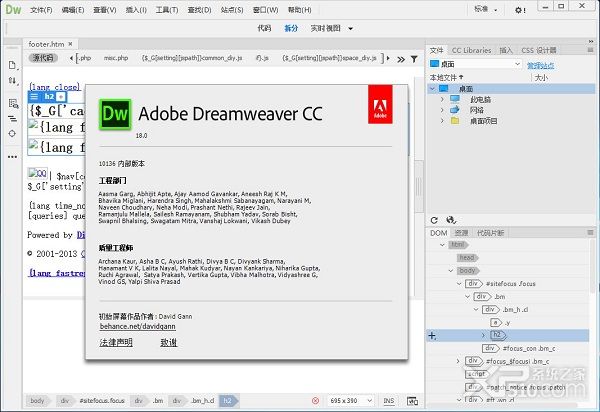The image size is (600, 412).
Task: Switch to the 资源 tab
Action: 461,233
